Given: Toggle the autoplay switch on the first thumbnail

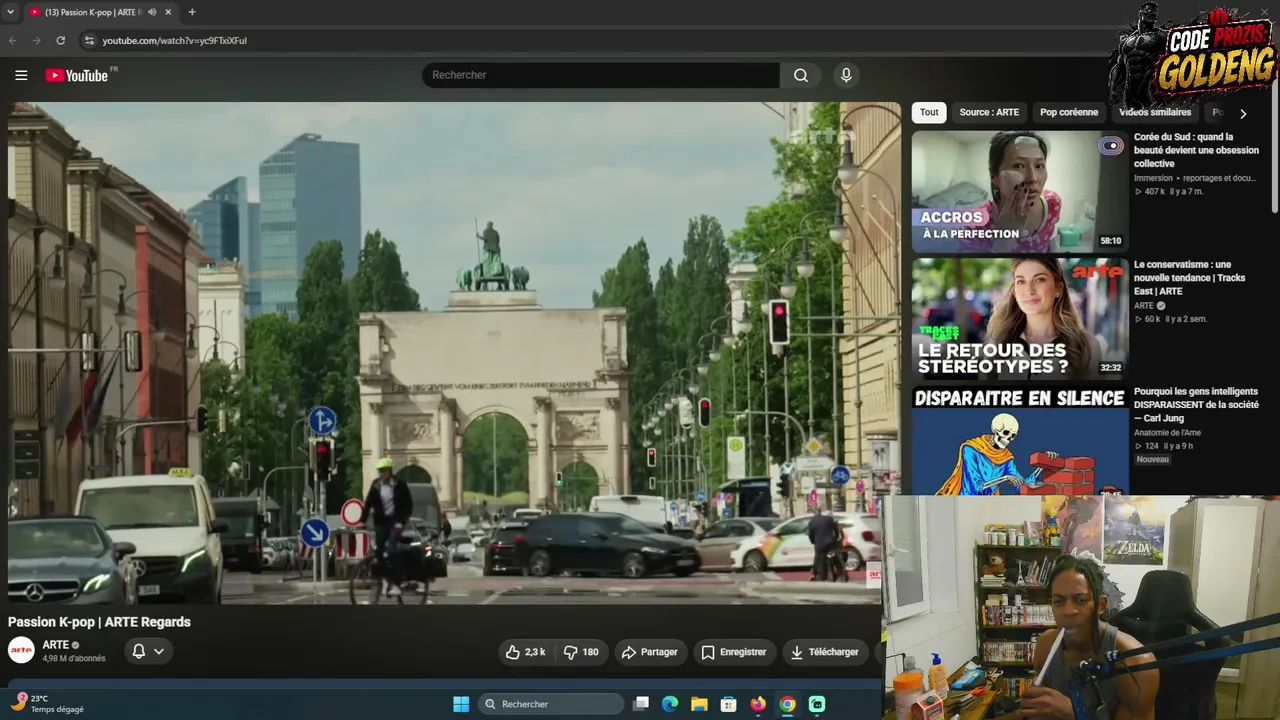Looking at the screenshot, I should (1111, 146).
